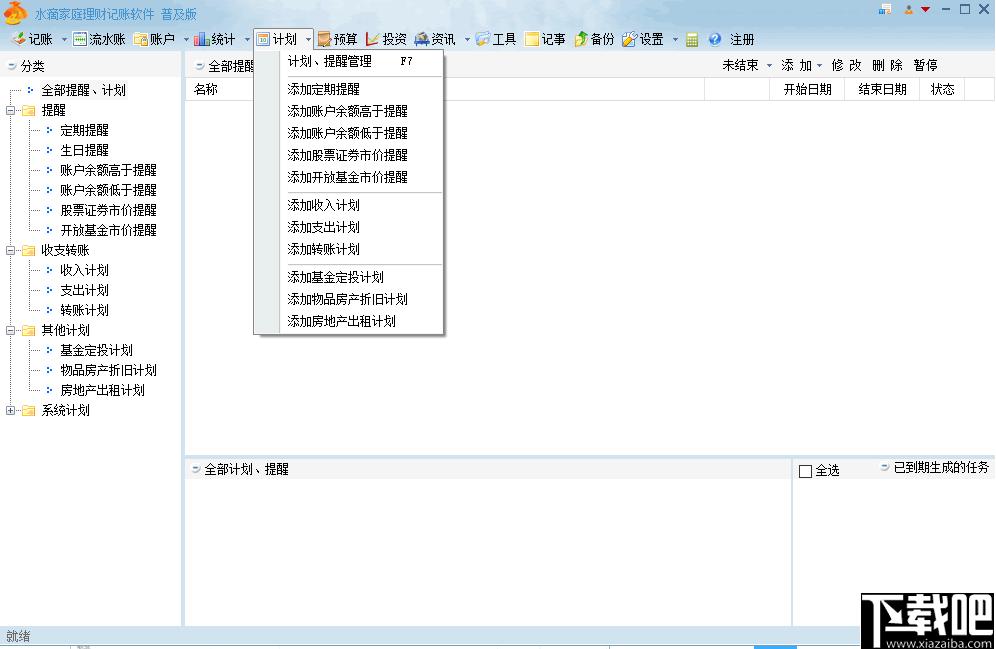The image size is (996, 649).
Task: Expand the 账户 dropdown arrow
Action: 186,39
